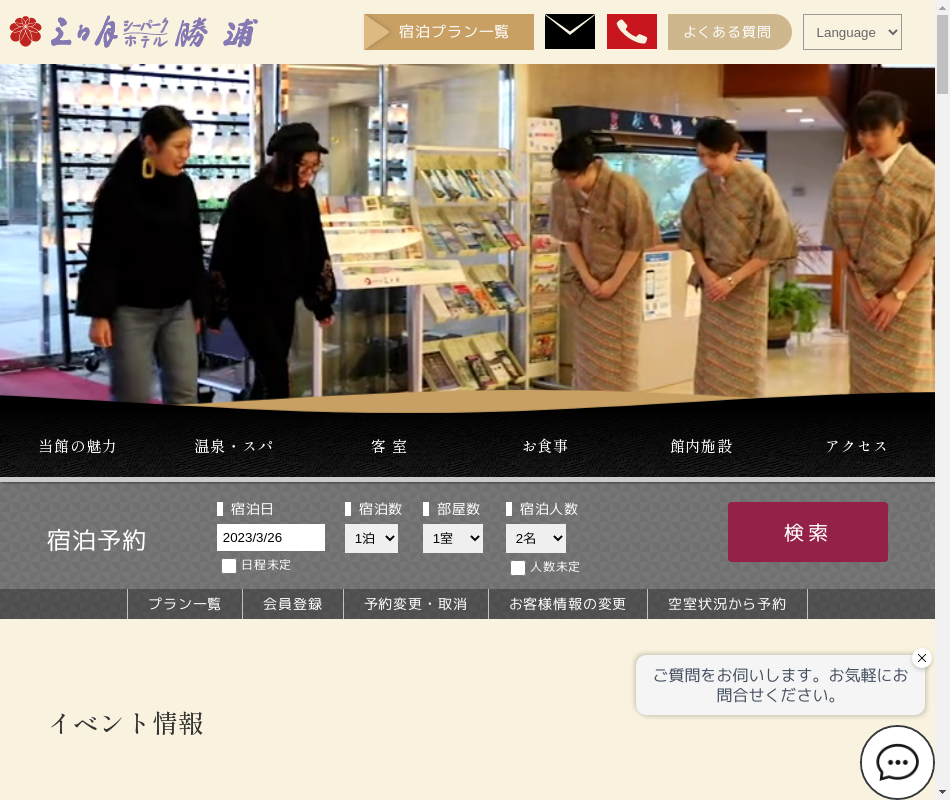
Task: Toggle the 人数未定 checkbox
Action: coord(518,568)
